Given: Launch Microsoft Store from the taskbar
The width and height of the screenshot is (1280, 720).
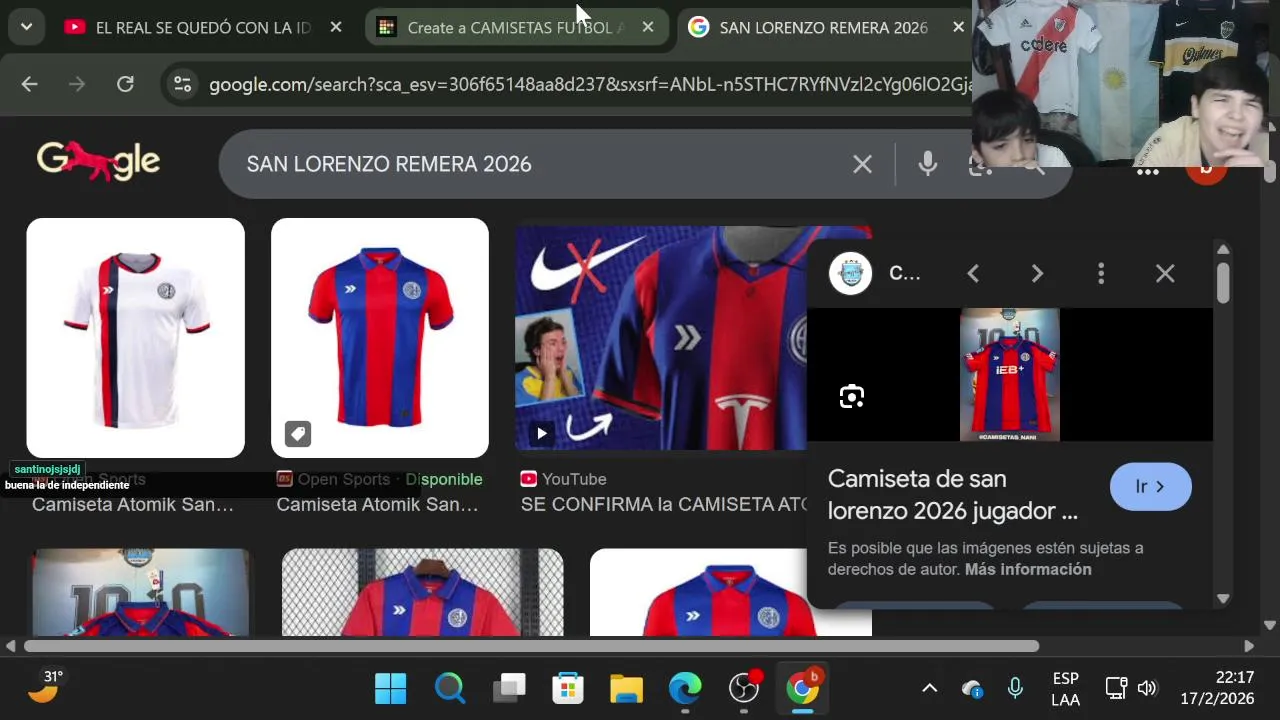Looking at the screenshot, I should coord(568,688).
